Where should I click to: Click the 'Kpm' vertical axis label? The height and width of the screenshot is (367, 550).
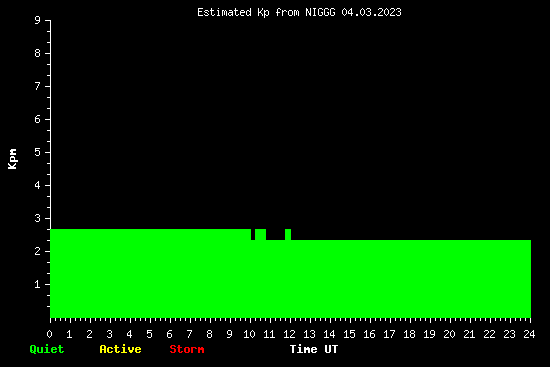12,159
